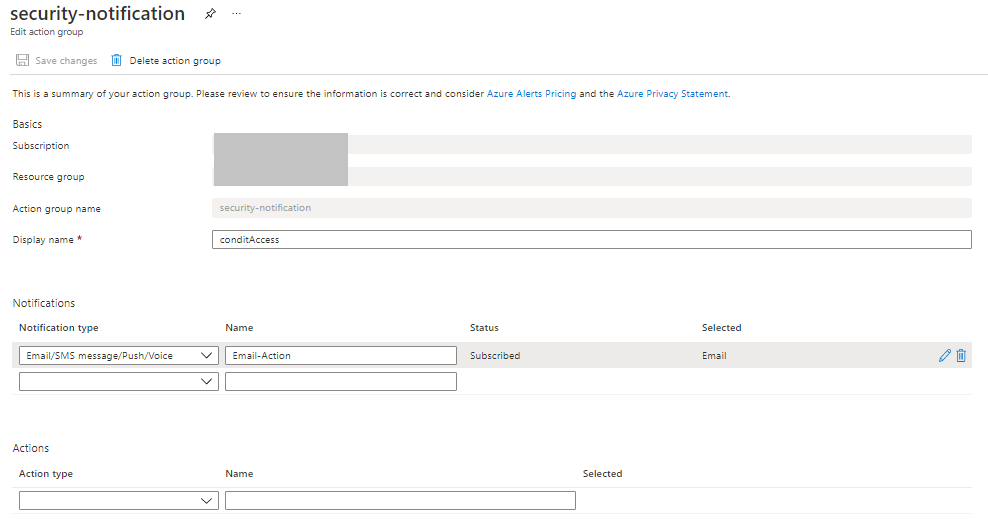Click the Email value under Selected column
The height and width of the screenshot is (525, 988).
tap(714, 356)
